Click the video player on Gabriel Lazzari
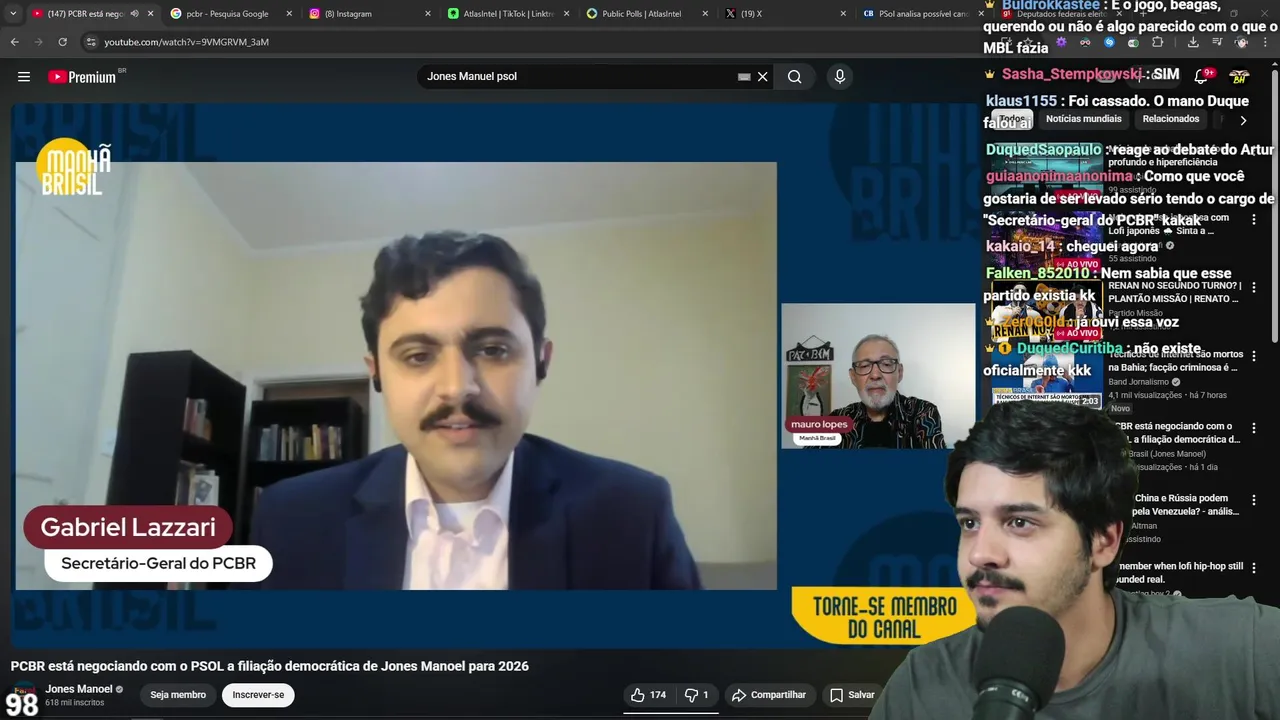 coord(396,376)
